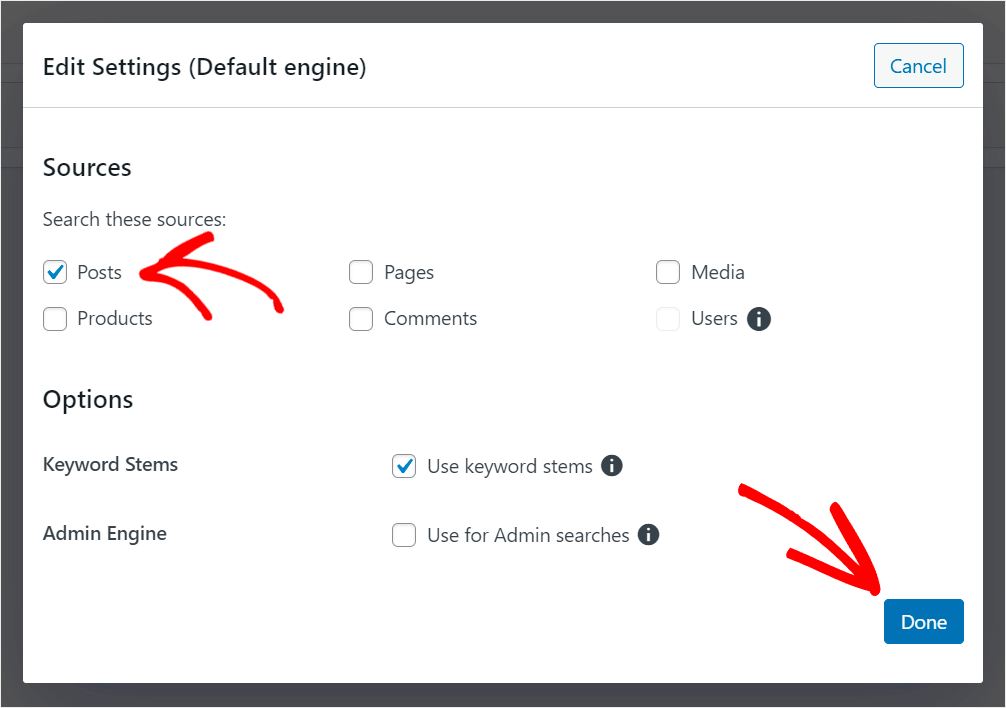1006x708 pixels.
Task: Check Use for Admin searches
Action: point(404,535)
